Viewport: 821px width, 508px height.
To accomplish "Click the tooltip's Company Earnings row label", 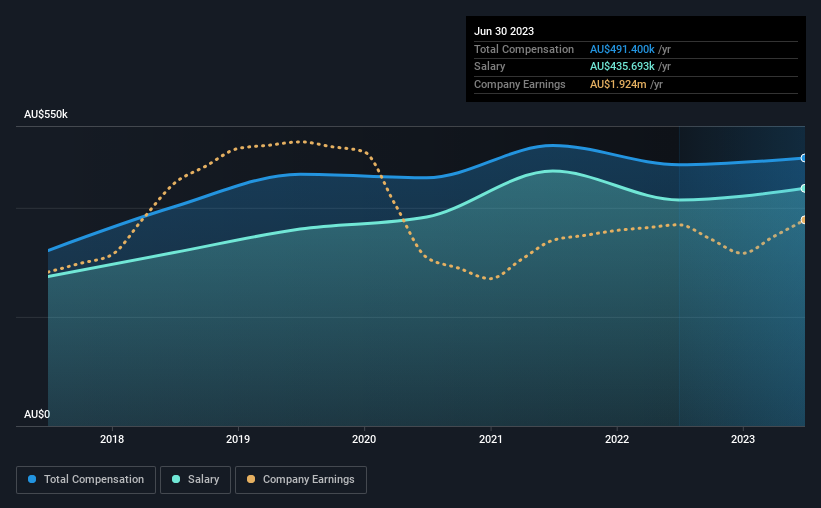I will pyautogui.click(x=519, y=84).
